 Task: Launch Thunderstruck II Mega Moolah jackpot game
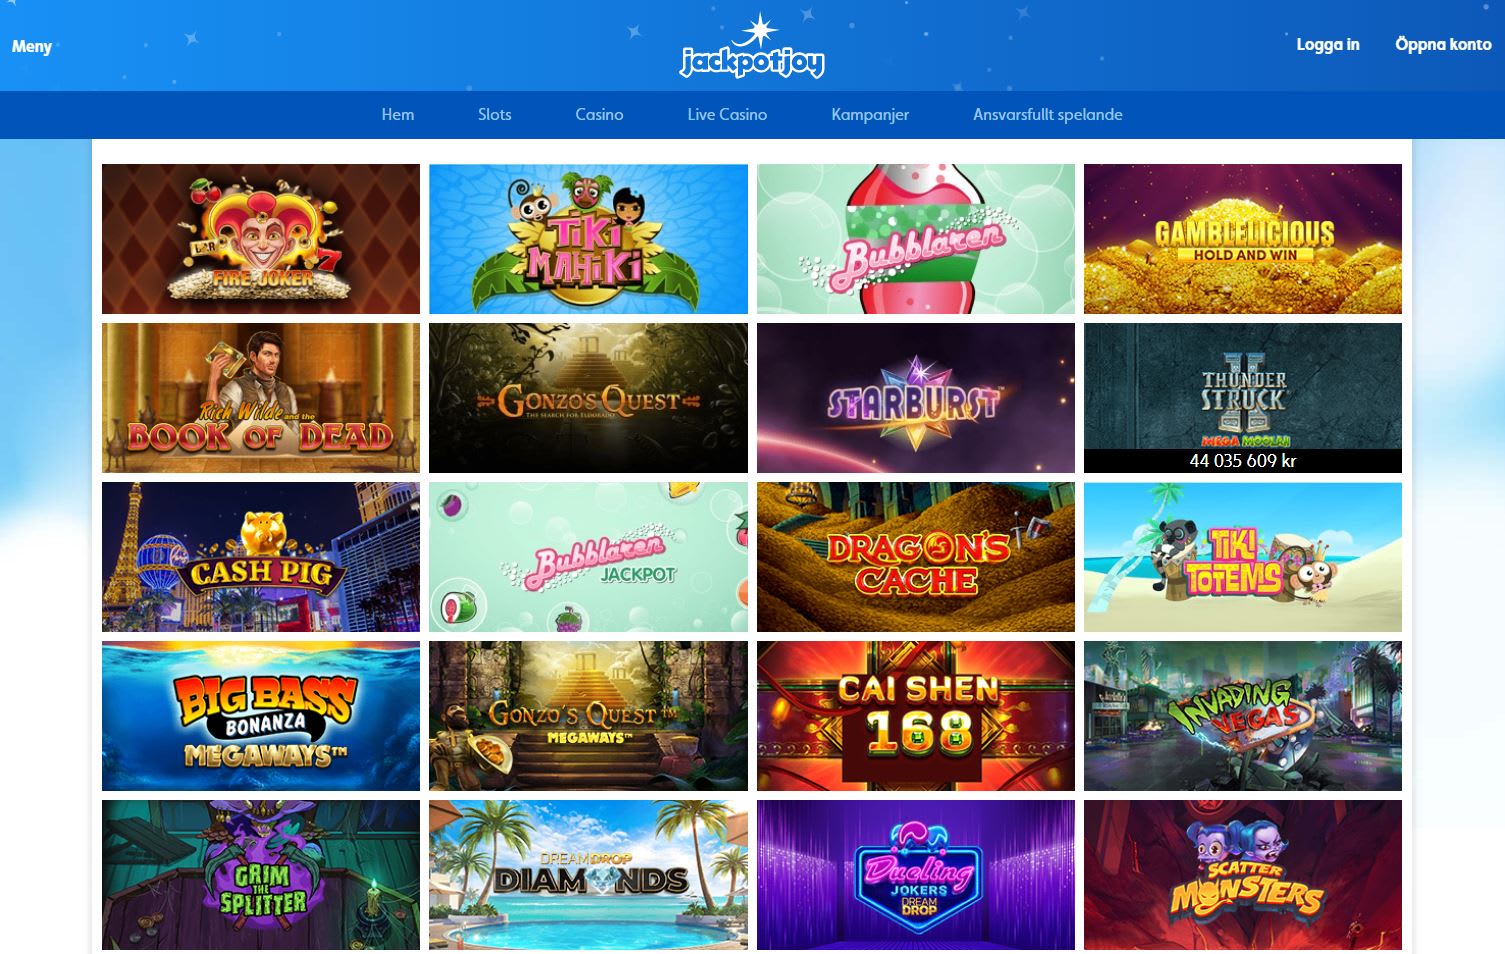pyautogui.click(x=1243, y=398)
